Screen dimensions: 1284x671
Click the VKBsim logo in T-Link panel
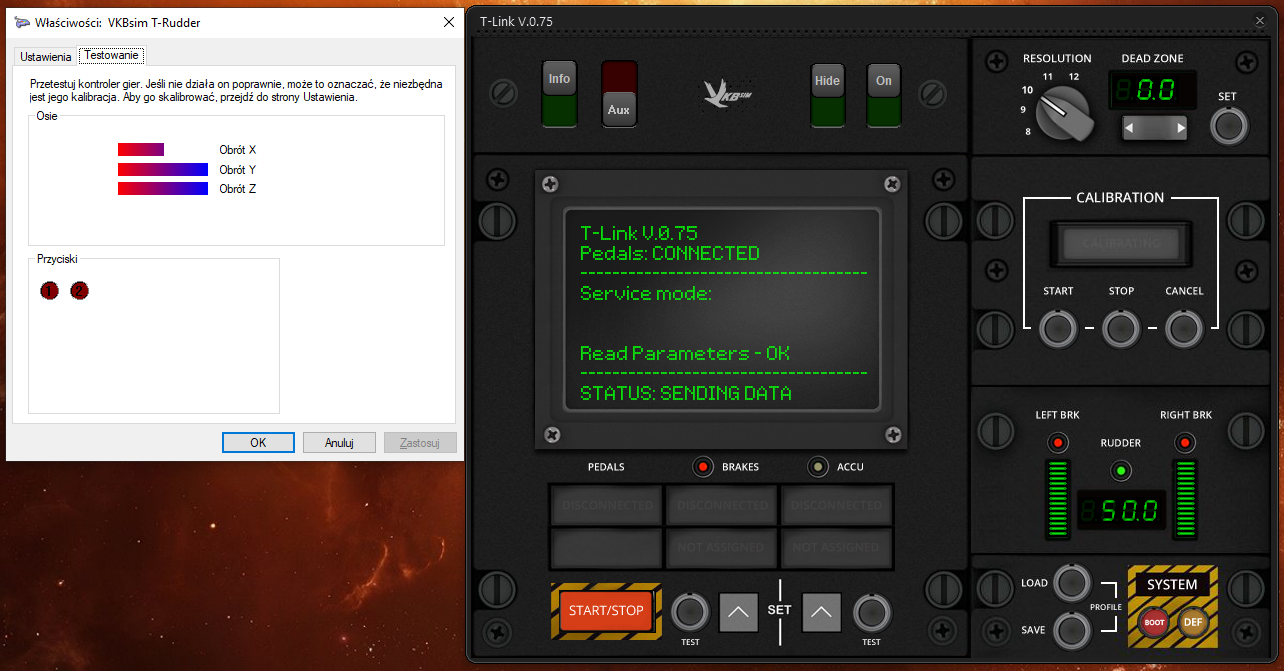click(x=728, y=93)
